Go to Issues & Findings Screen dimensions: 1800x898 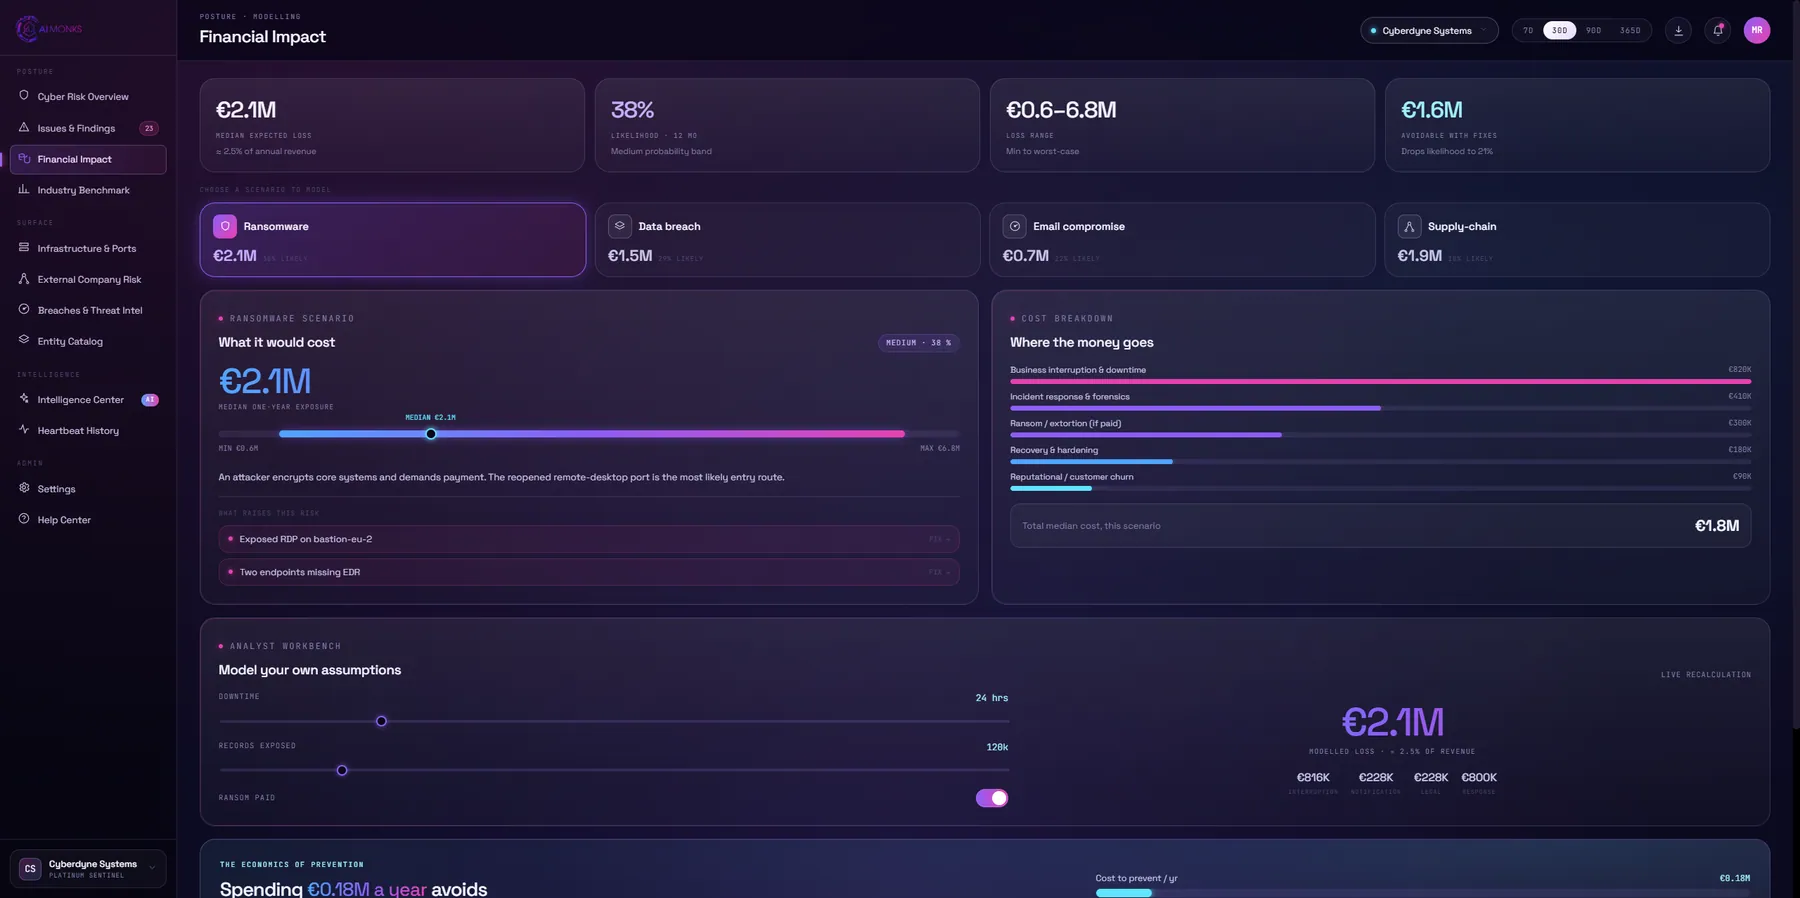click(x=88, y=128)
